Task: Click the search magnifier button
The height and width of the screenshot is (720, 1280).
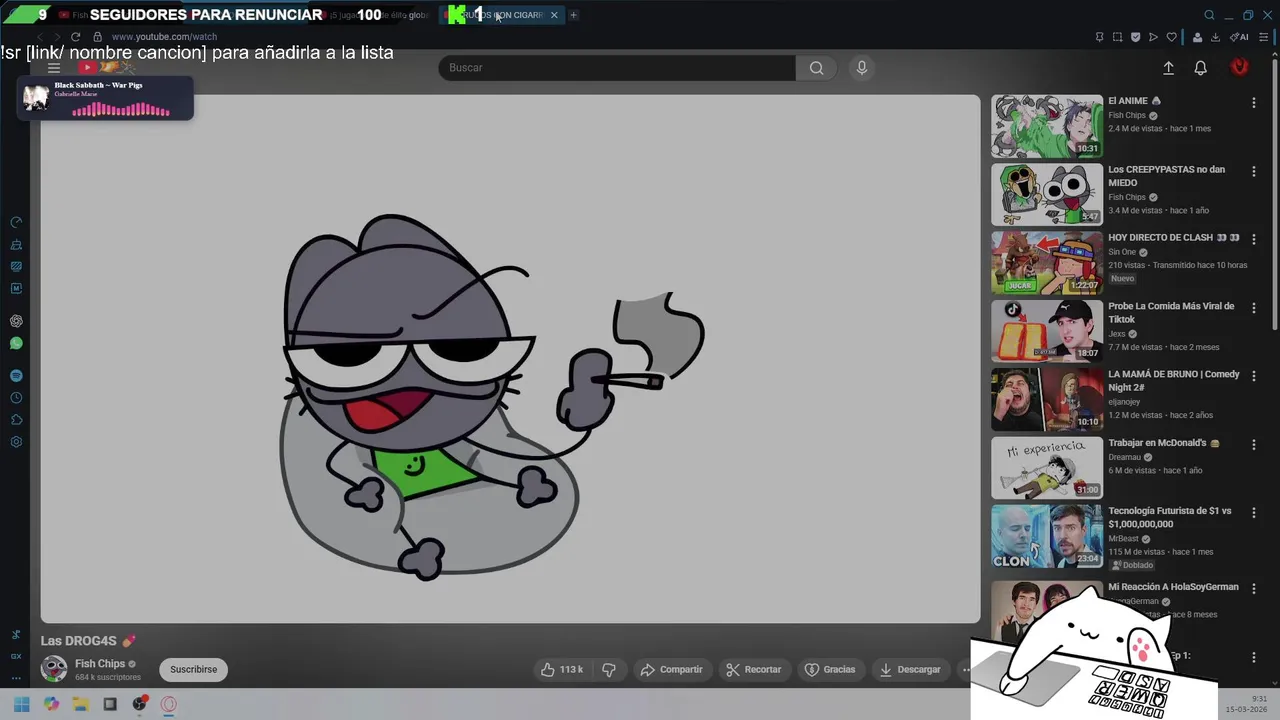Action: pos(817,68)
